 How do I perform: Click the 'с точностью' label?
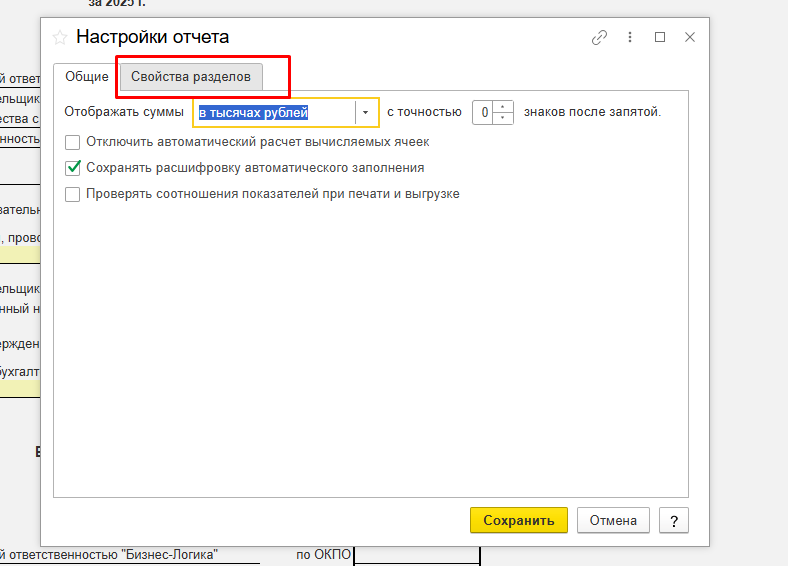click(424, 112)
